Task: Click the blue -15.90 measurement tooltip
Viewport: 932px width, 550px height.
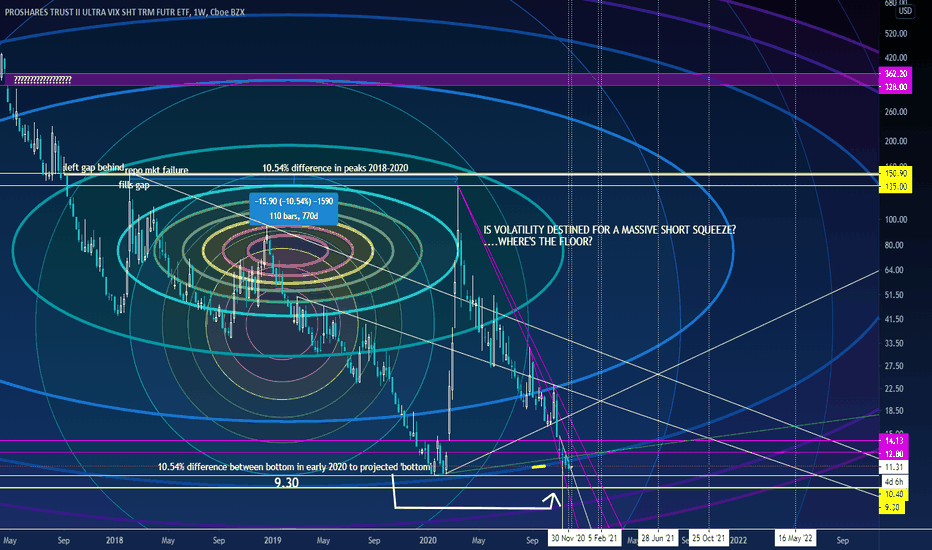Action: coord(294,209)
